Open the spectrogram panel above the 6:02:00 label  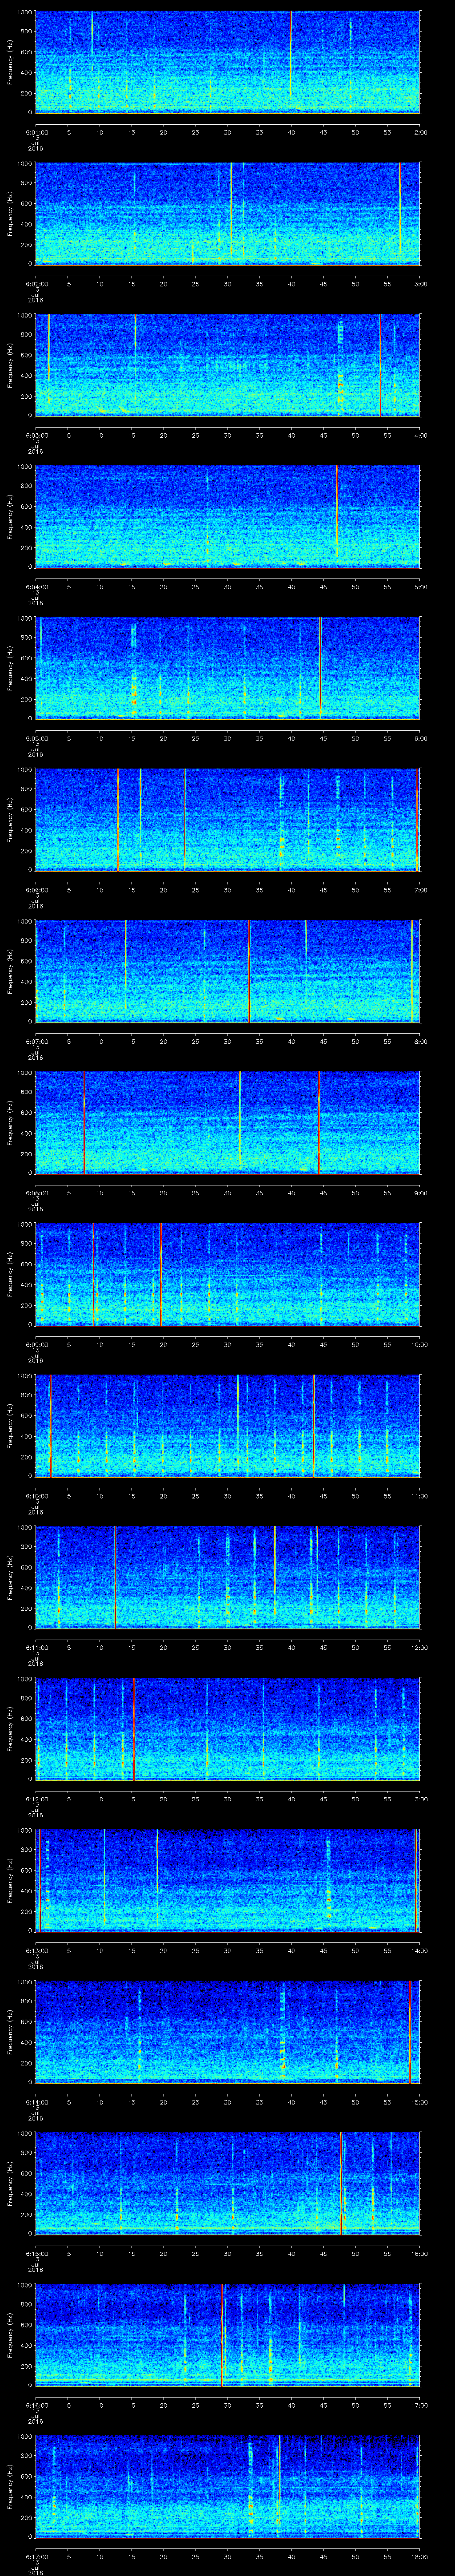point(228,213)
